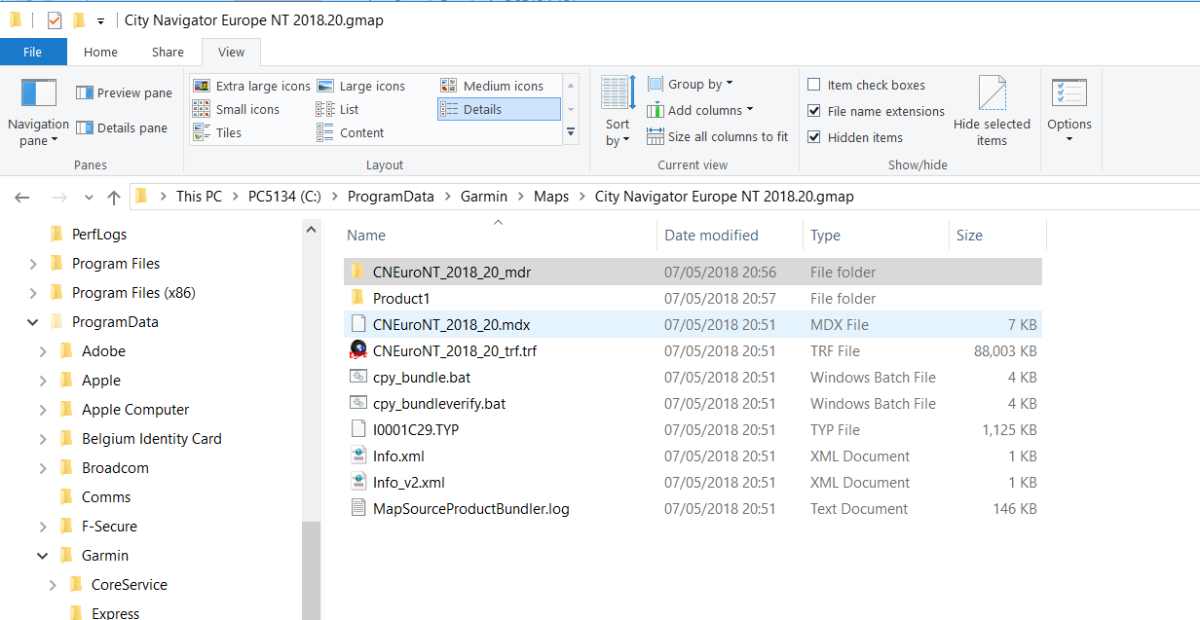Switch layout to Large icons
Image resolution: width=1200 pixels, height=620 pixels.
(x=361, y=86)
